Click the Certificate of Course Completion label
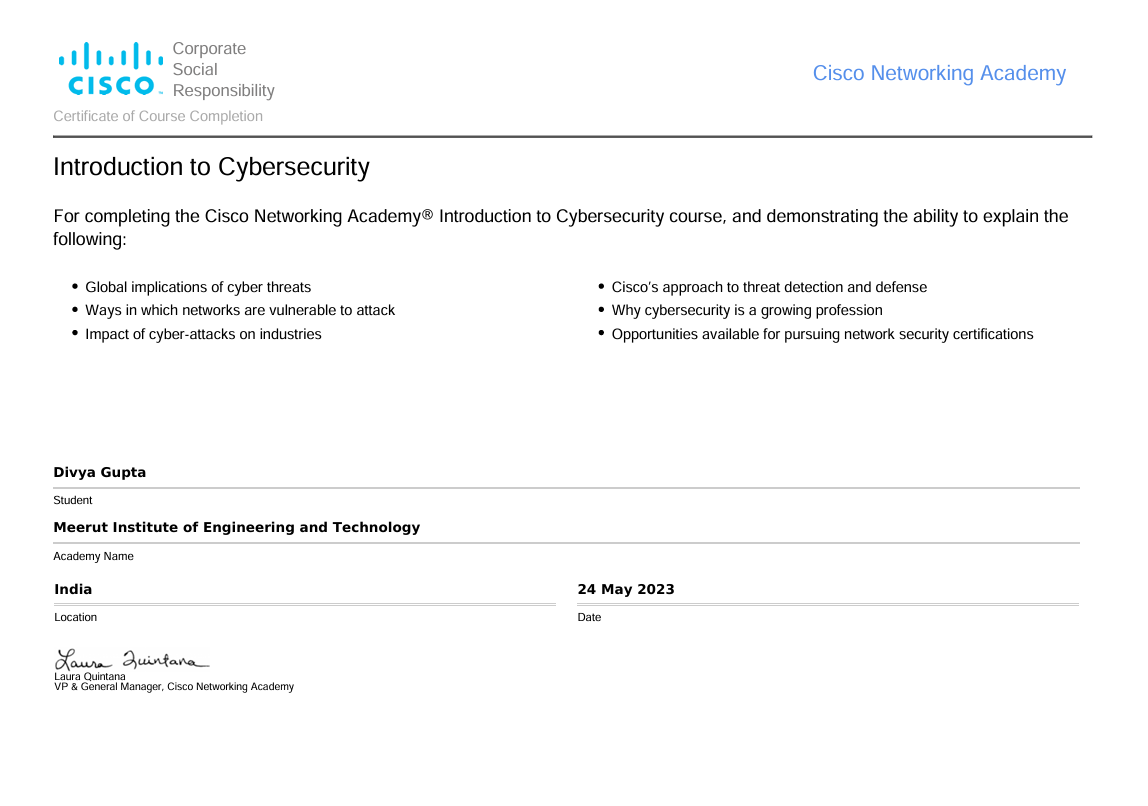The width and height of the screenshot is (1148, 806). coord(158,116)
